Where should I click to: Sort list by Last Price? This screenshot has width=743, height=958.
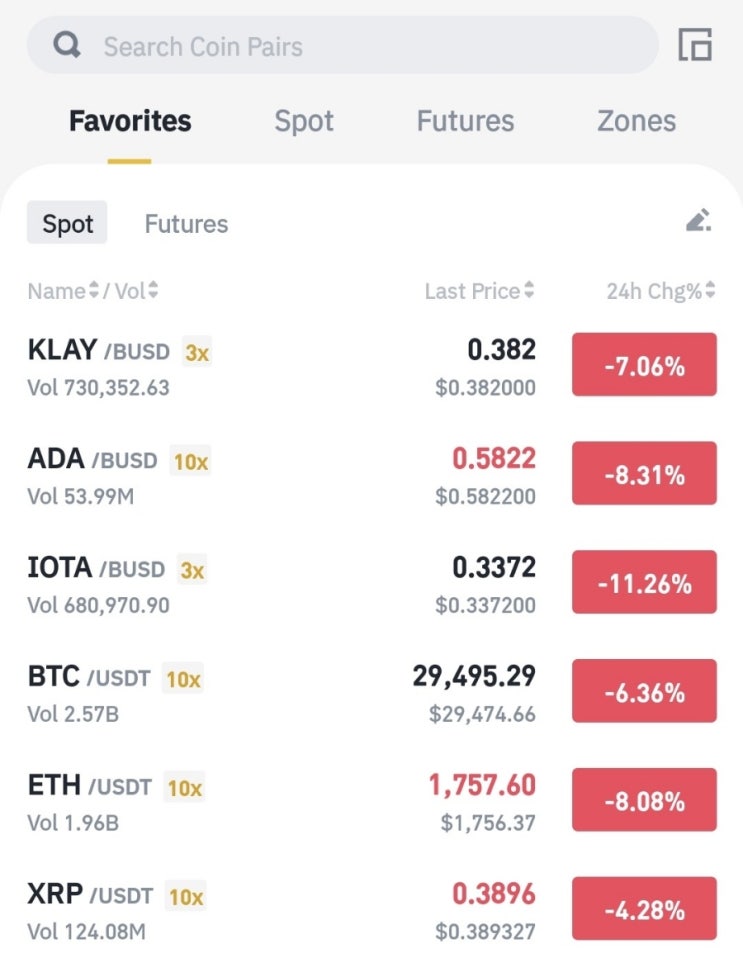point(480,291)
